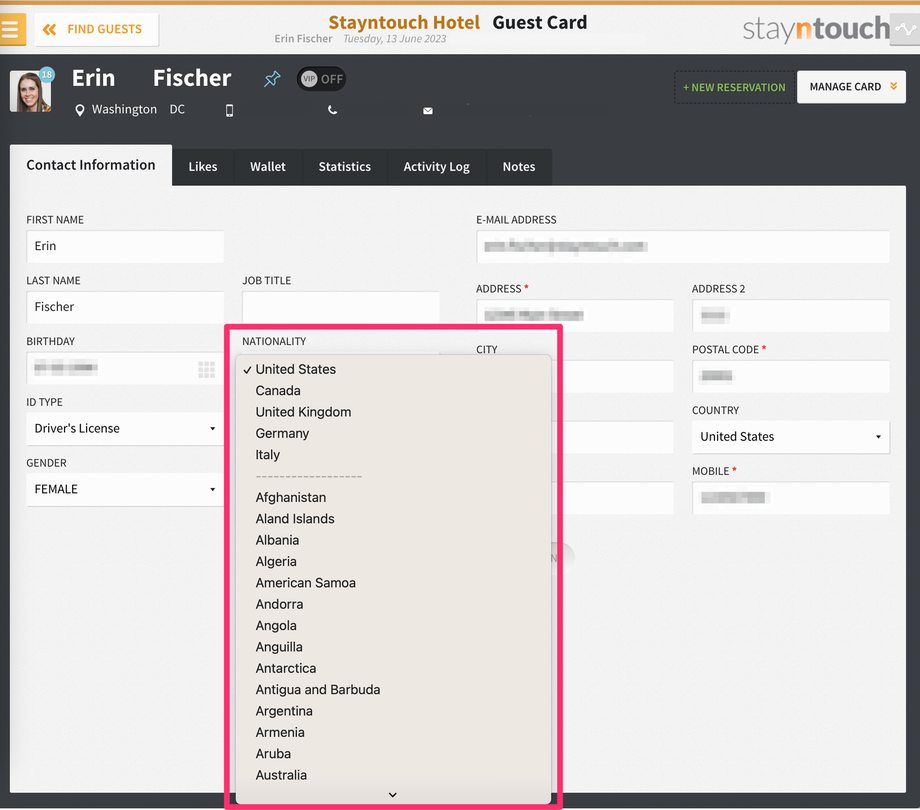This screenshot has width=920, height=810.
Task: Open the Country dropdown
Action: (791, 437)
